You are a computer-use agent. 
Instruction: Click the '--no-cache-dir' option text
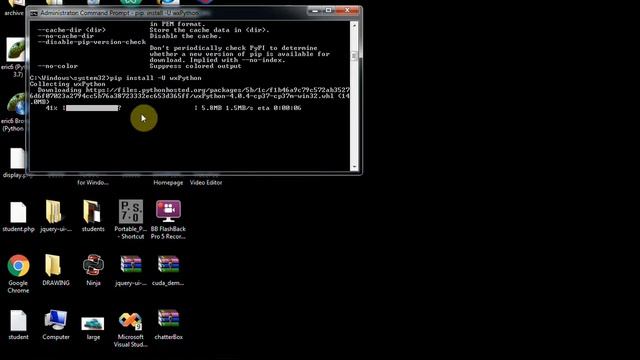click(66, 36)
